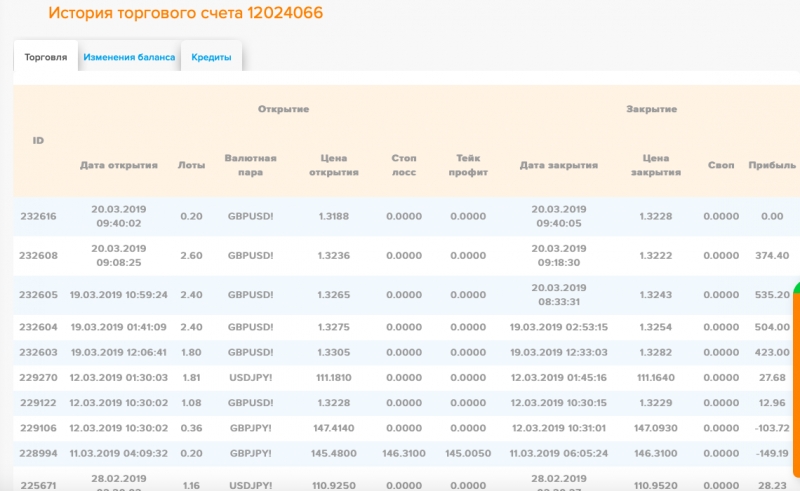The image size is (800, 491).
Task: Click the Закрытие group header
Action: pyautogui.click(x=652, y=109)
